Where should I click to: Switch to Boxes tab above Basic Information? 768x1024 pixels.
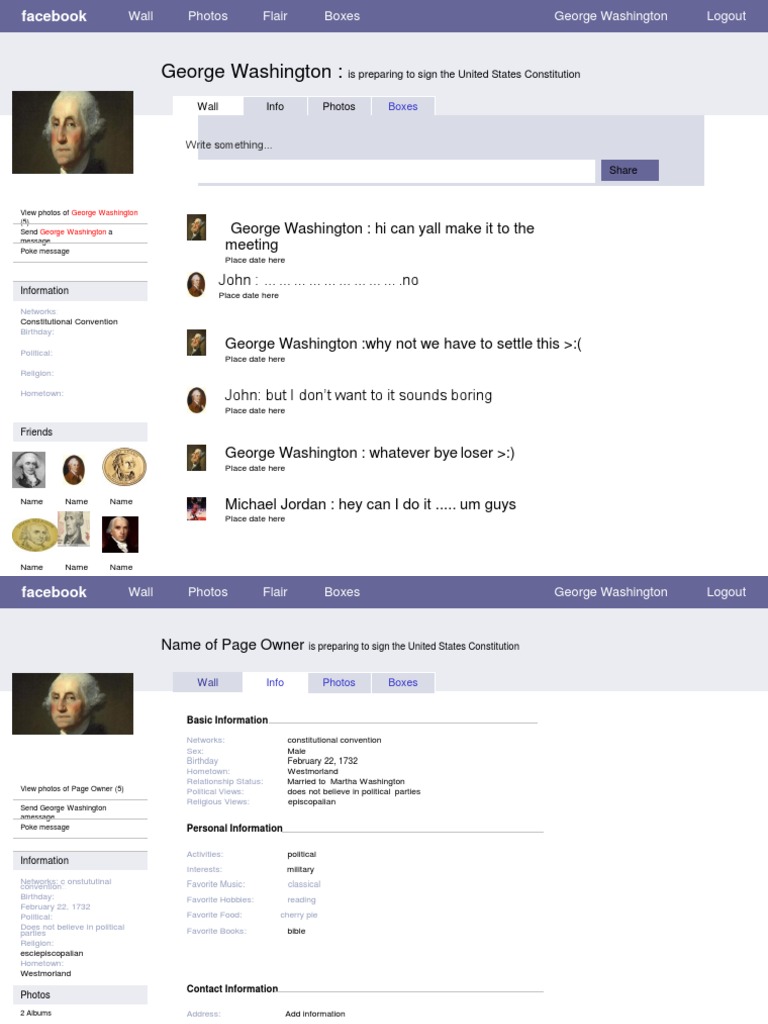click(403, 682)
